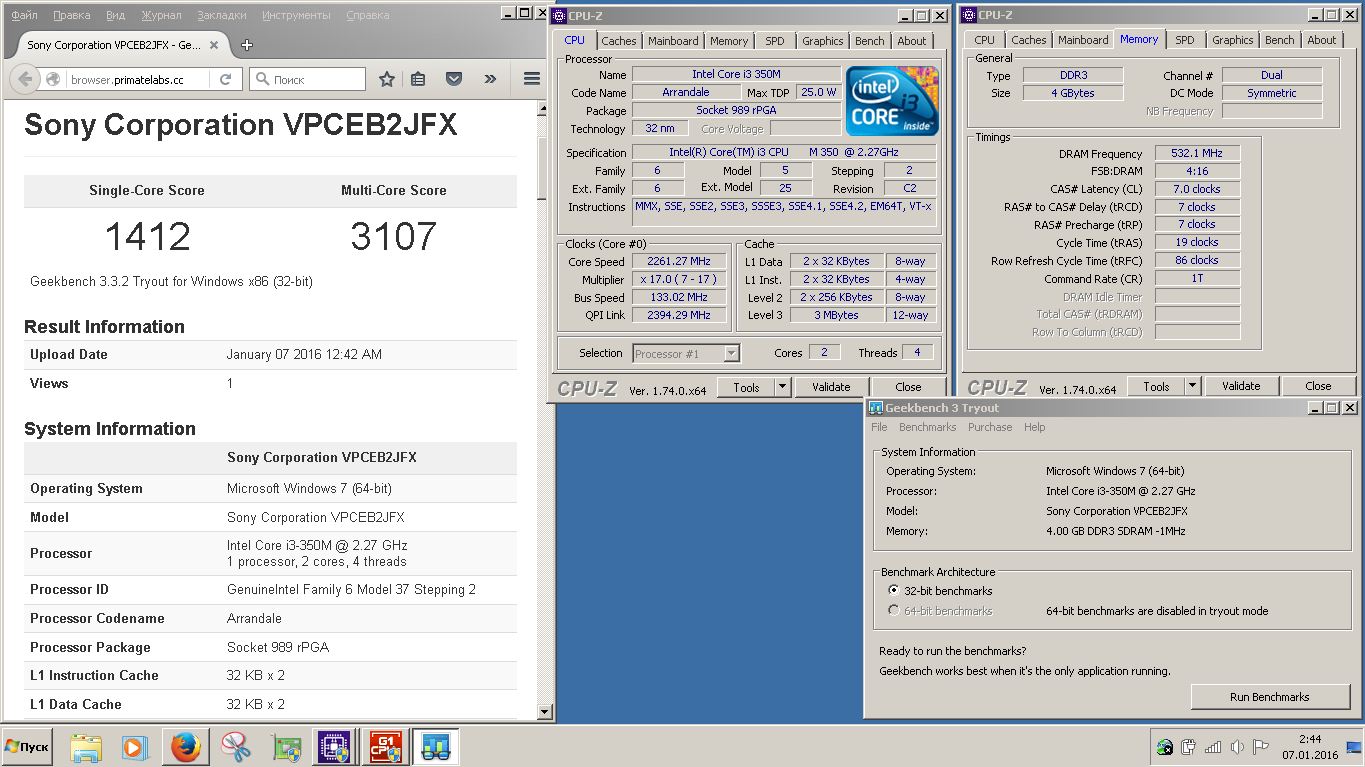Switch to CPU-Z purple chip taskbar icon
The image size is (1365, 767).
click(333, 747)
